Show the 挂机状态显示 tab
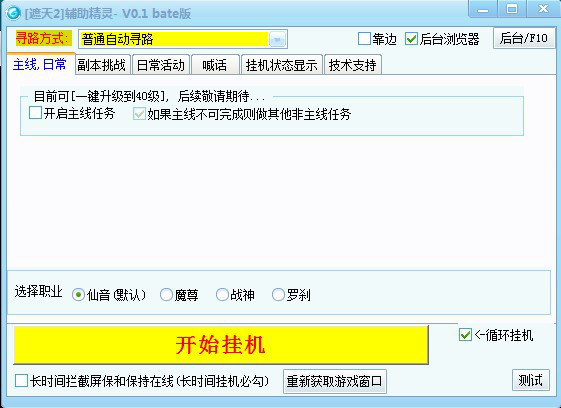 [282, 65]
